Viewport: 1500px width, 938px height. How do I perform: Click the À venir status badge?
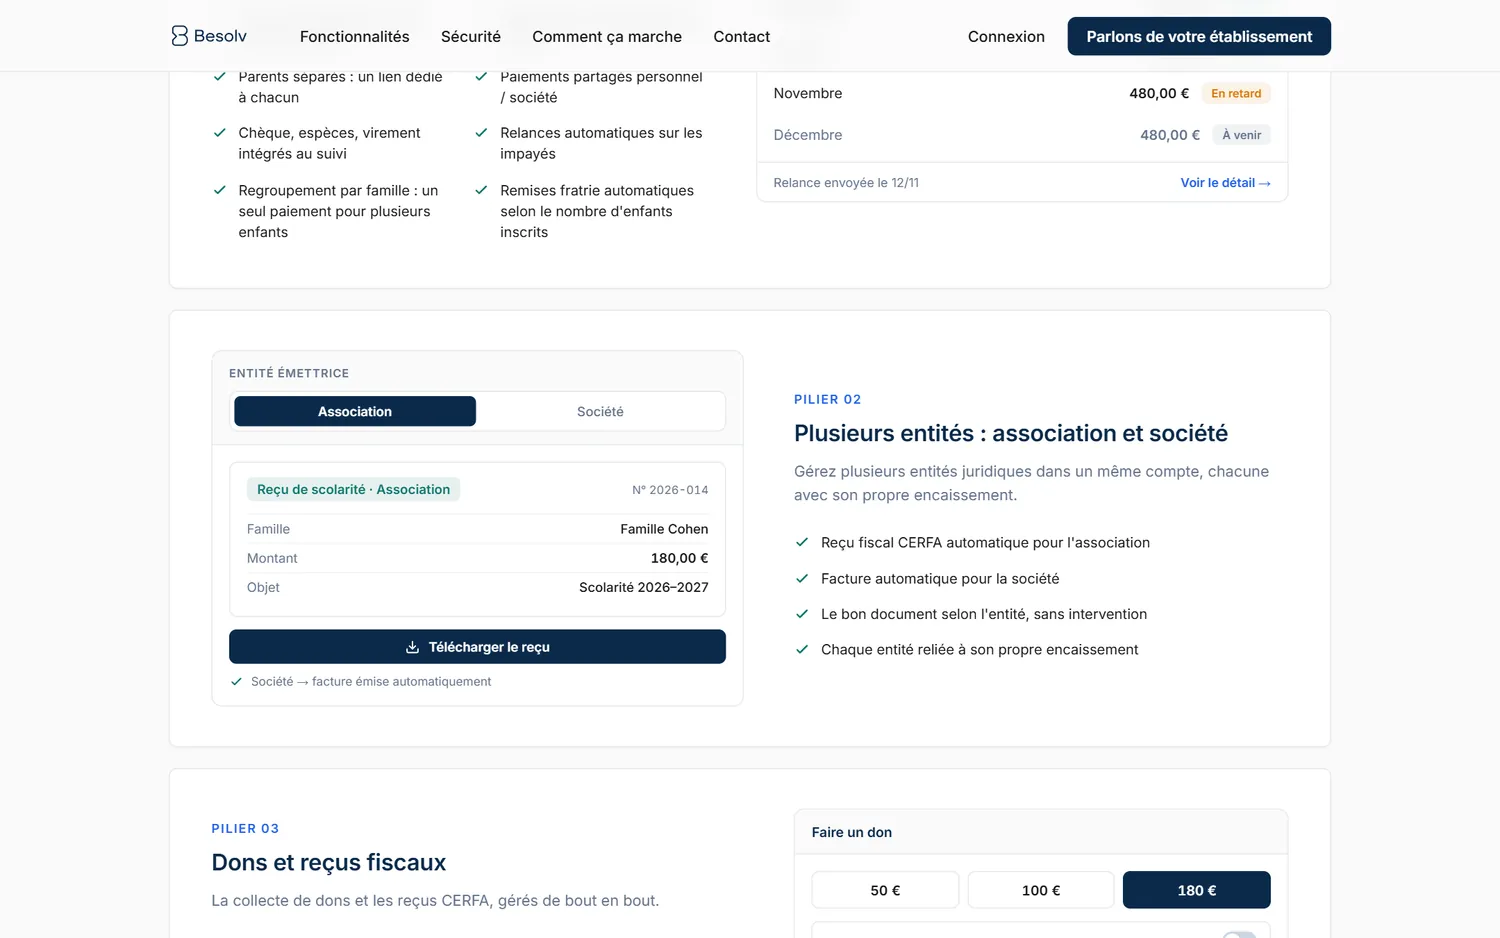(x=1242, y=135)
